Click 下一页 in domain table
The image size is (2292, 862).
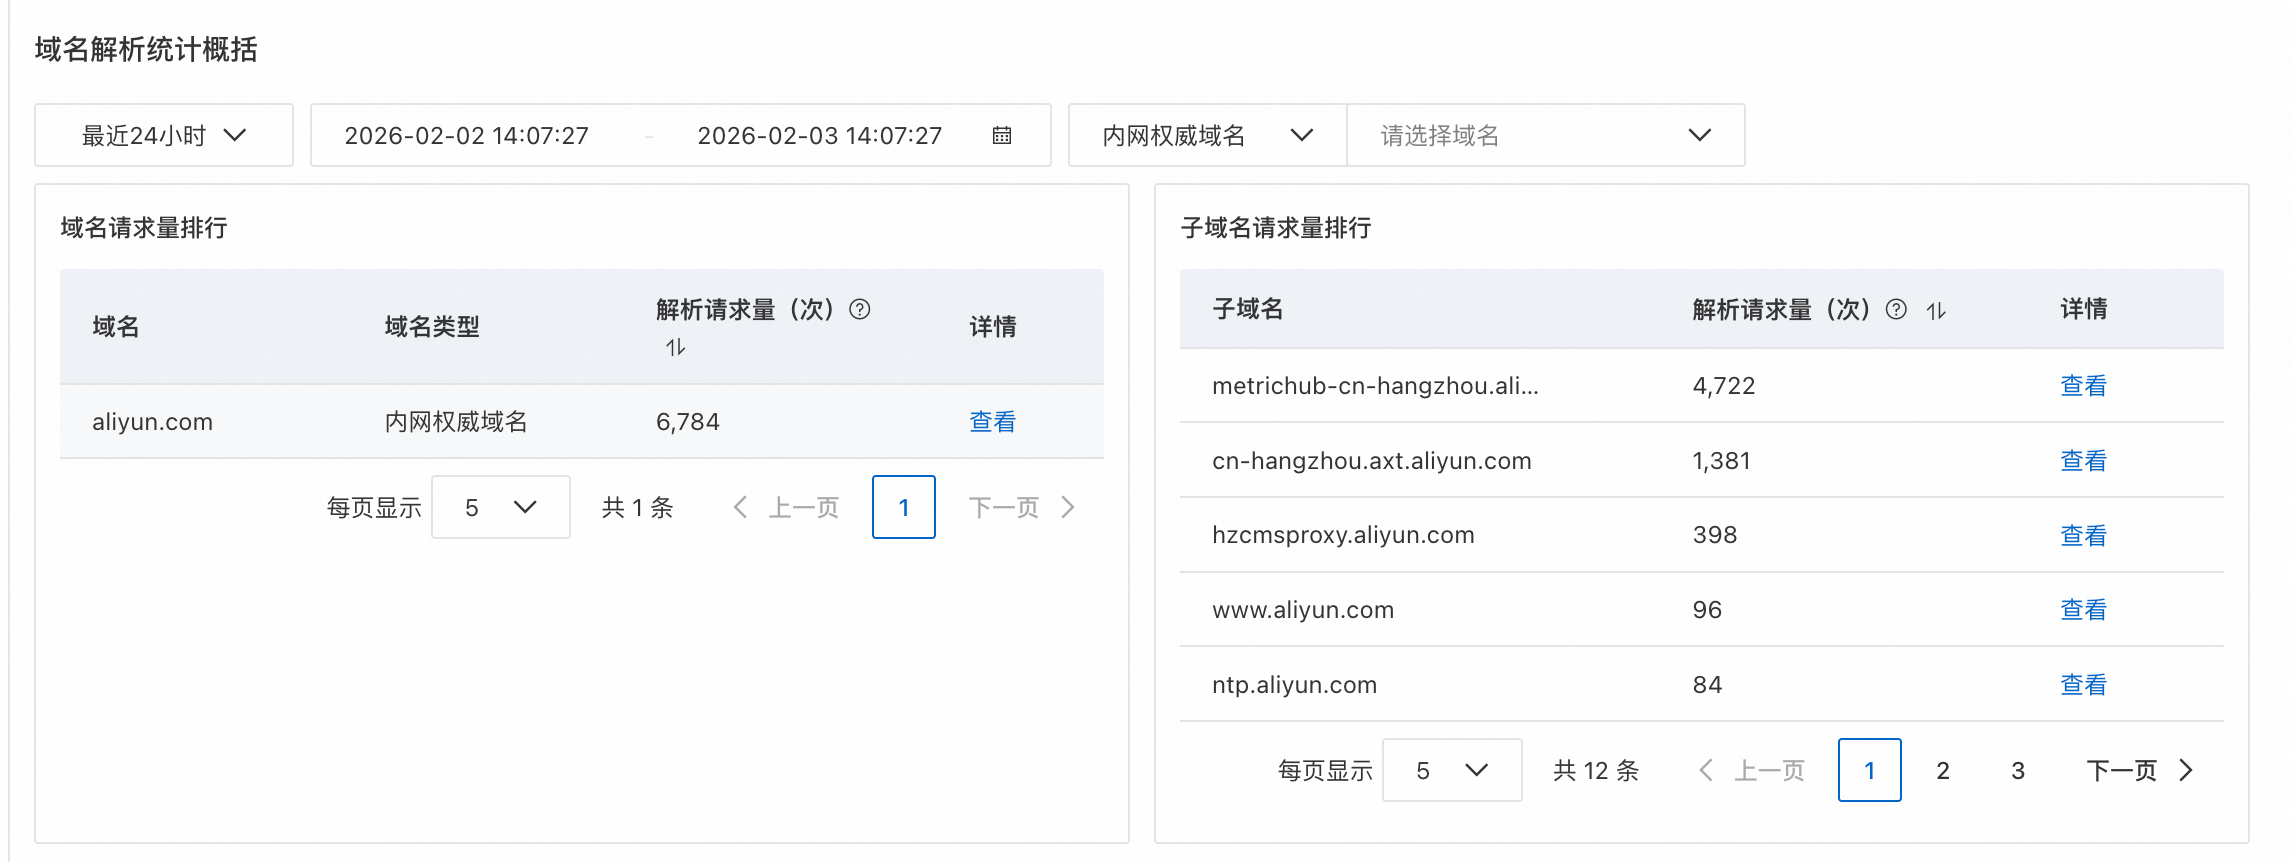(1004, 507)
